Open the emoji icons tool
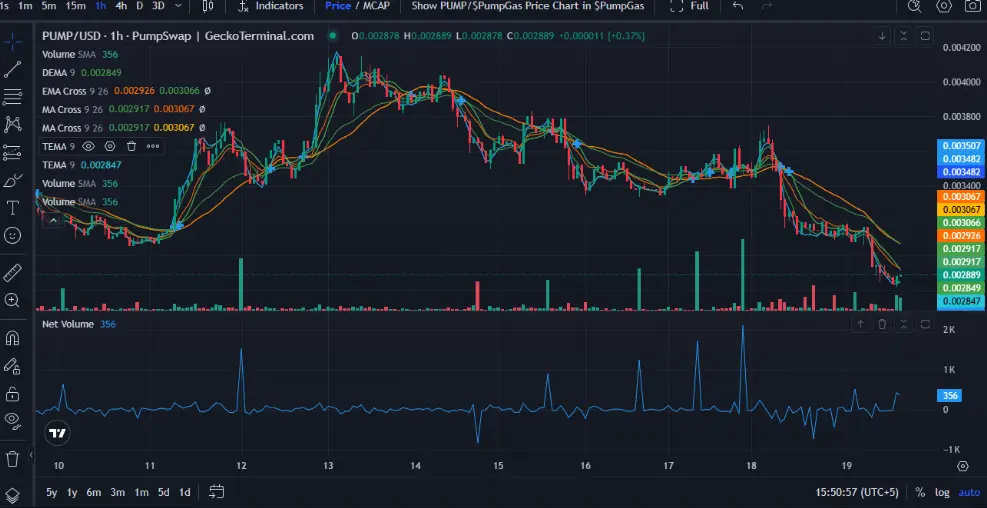987x508 pixels. click(13, 235)
